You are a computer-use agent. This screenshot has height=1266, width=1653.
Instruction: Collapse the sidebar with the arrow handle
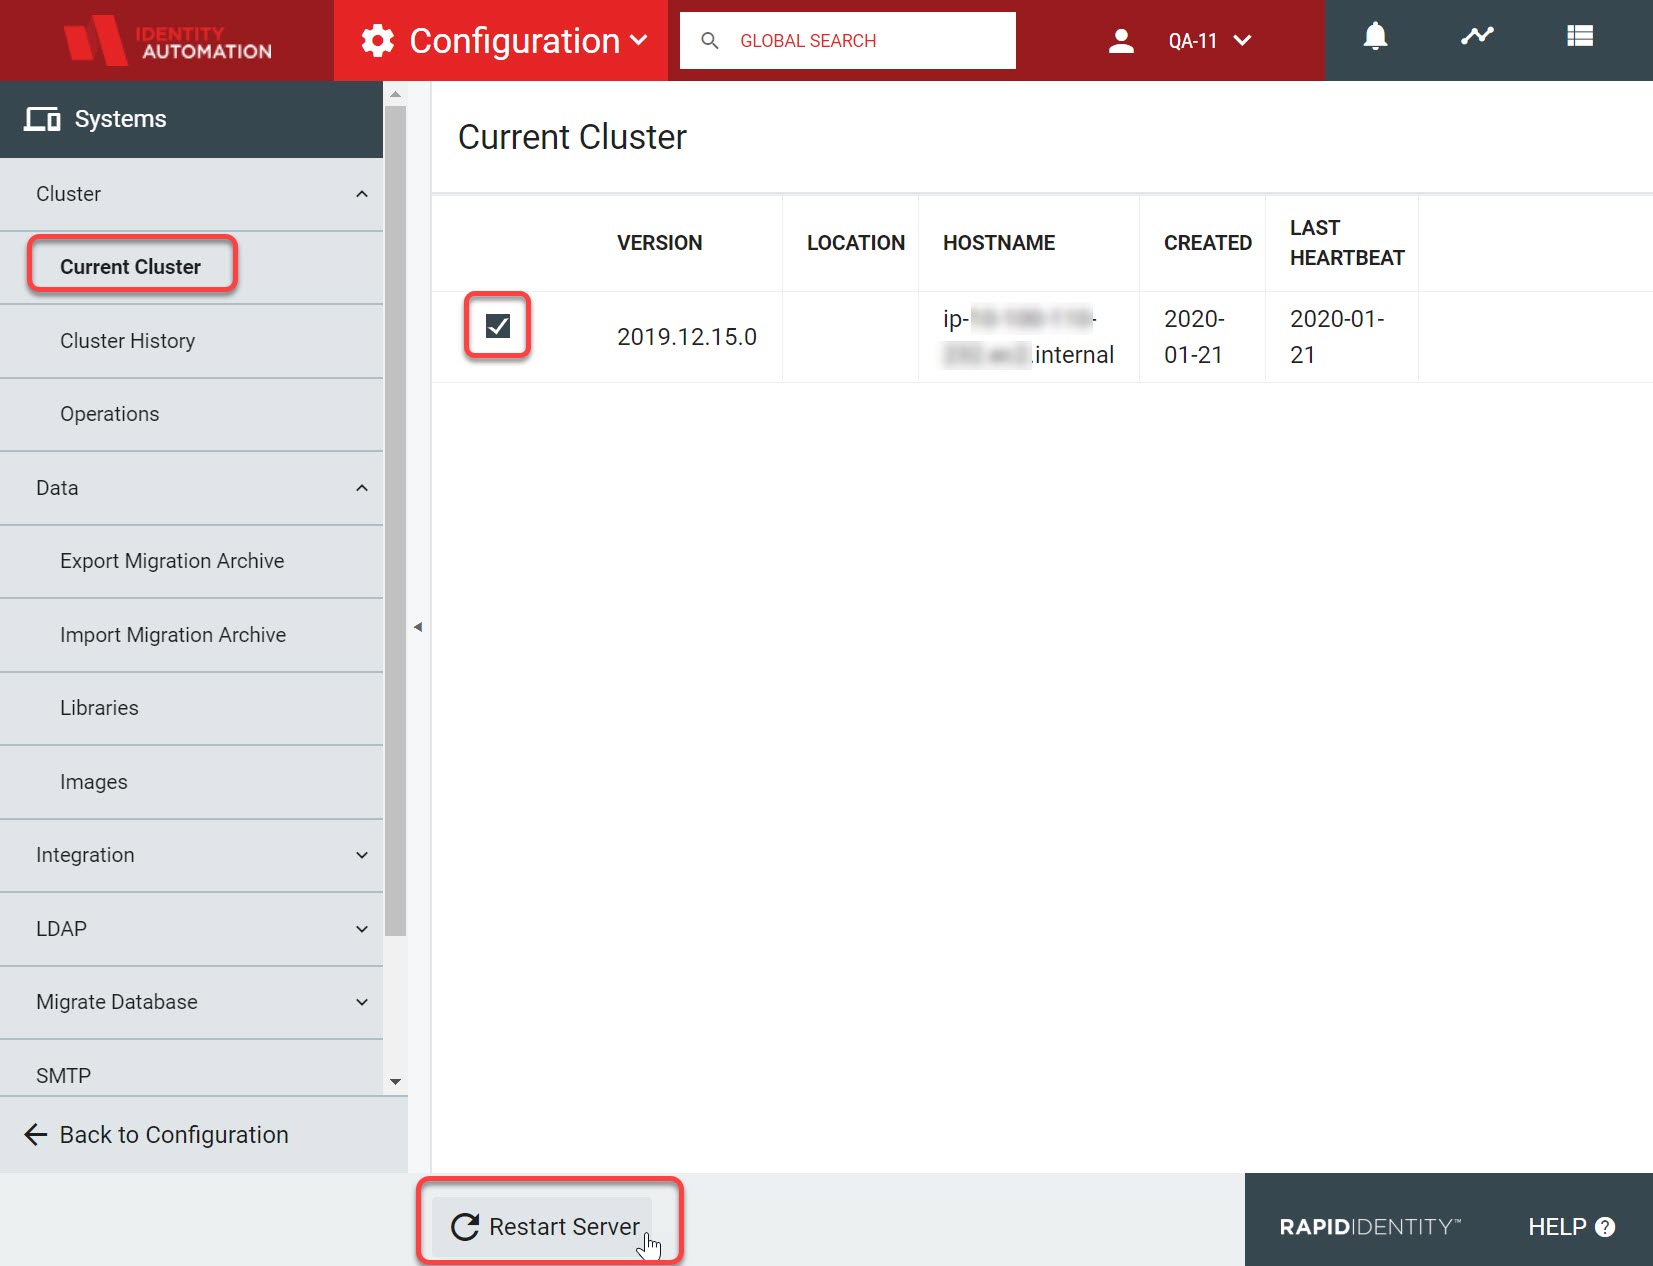[x=418, y=627]
